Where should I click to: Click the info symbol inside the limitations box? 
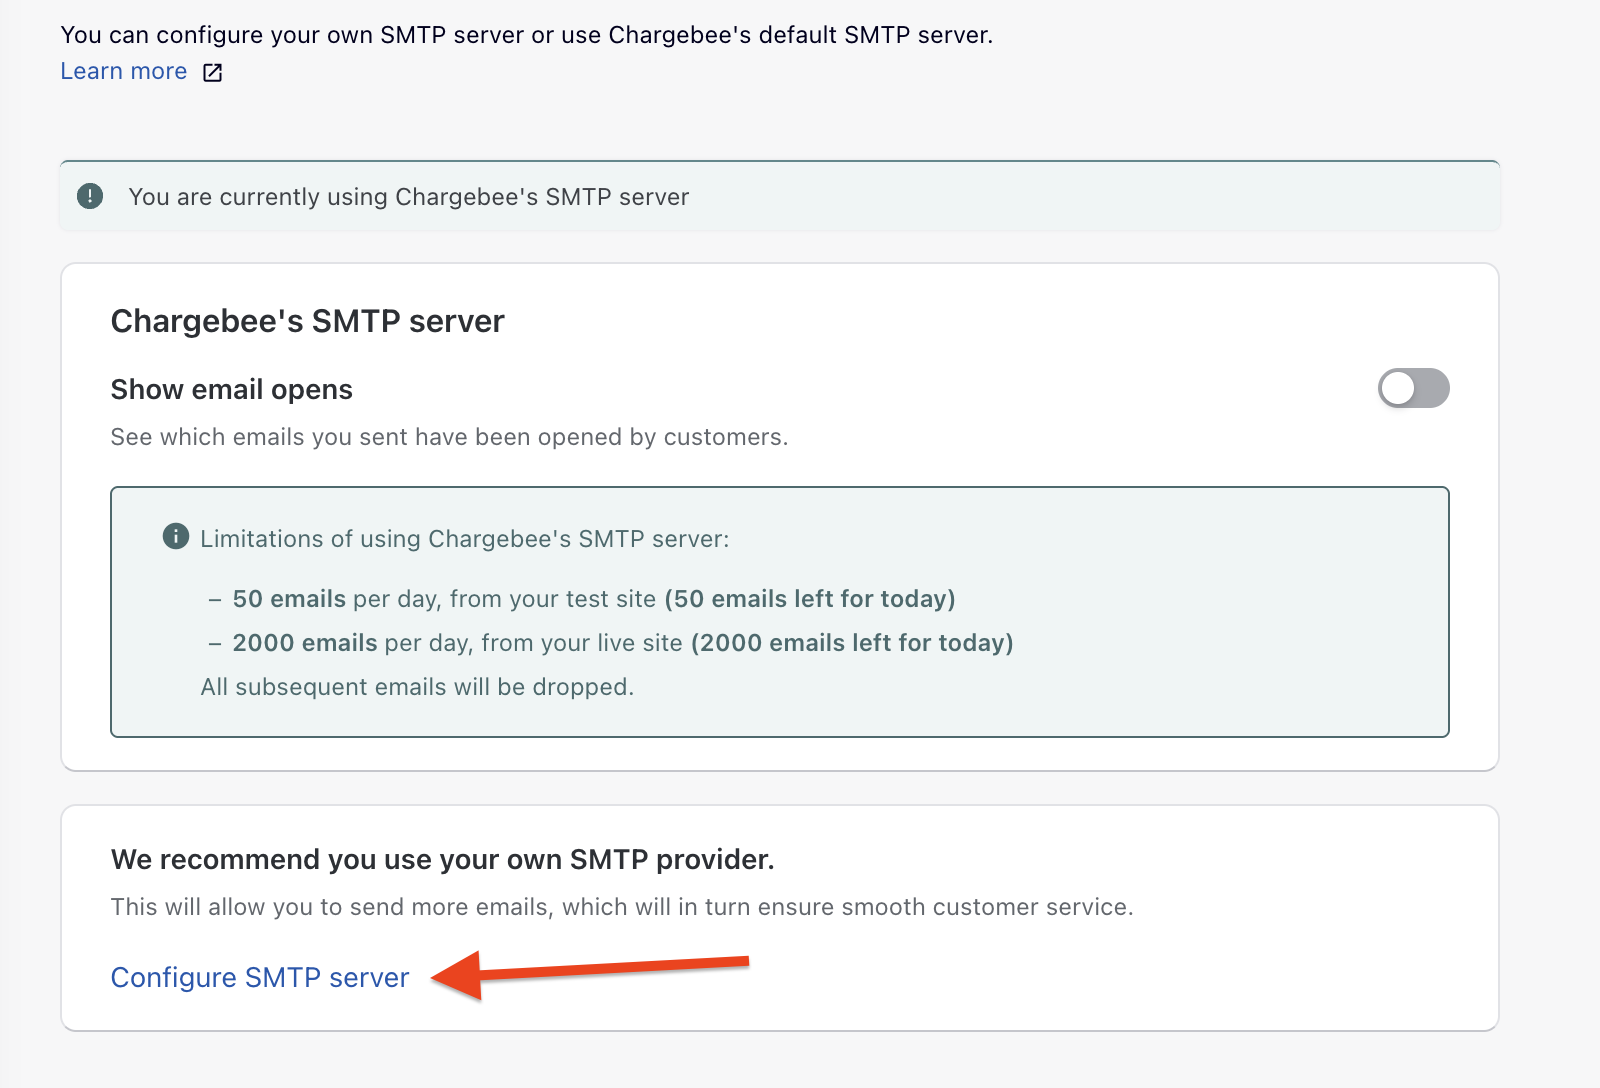click(175, 536)
